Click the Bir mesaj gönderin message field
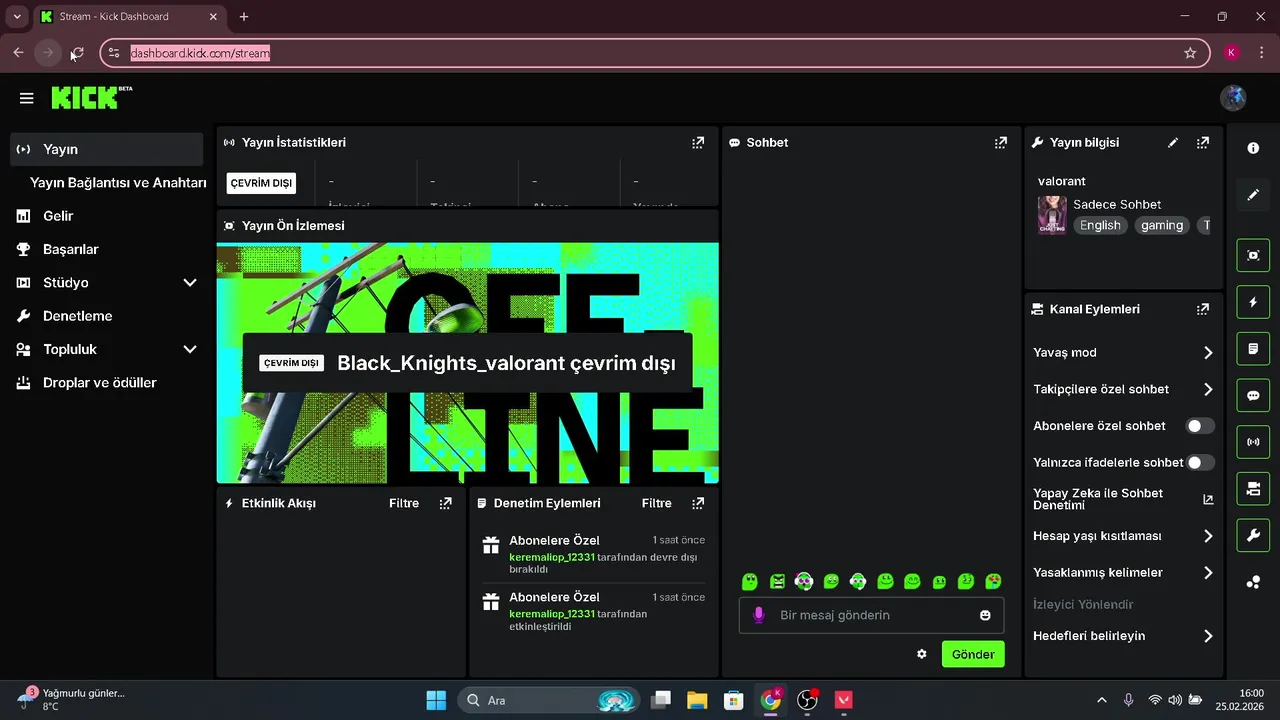The image size is (1280, 720). click(871, 615)
